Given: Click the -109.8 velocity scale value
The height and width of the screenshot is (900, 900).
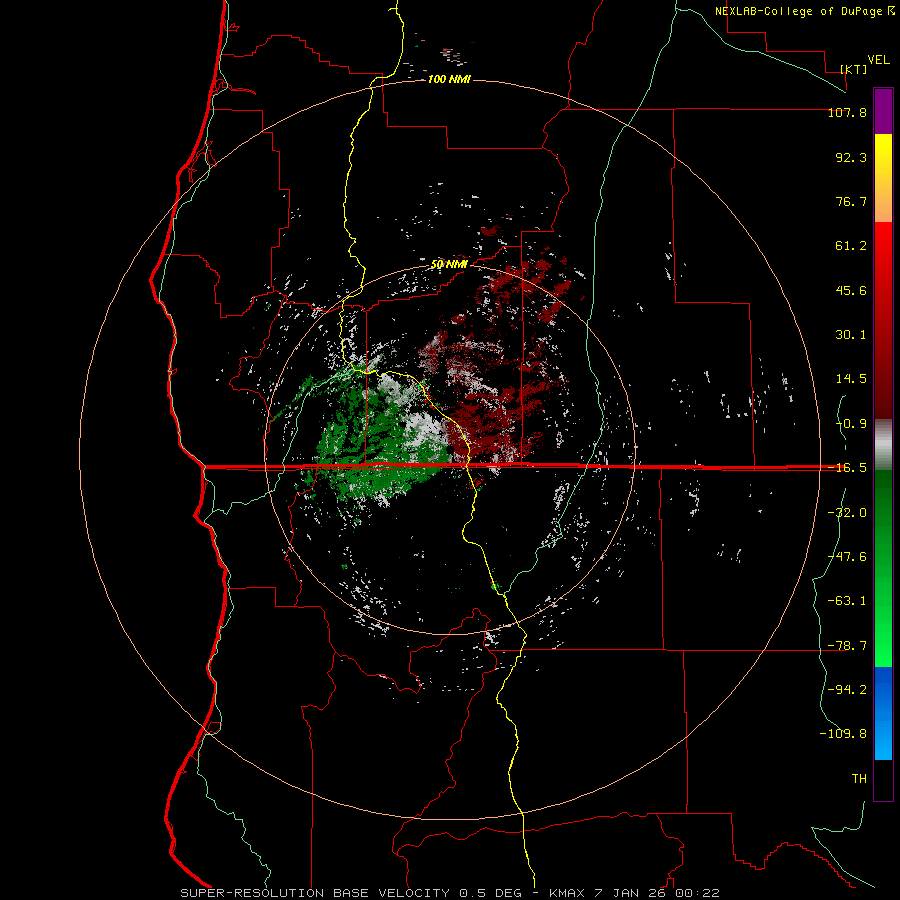Looking at the screenshot, I should (x=843, y=734).
